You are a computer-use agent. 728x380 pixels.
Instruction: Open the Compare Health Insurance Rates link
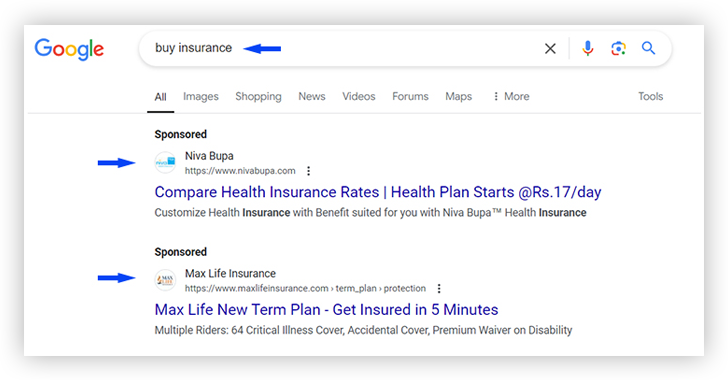pos(378,192)
